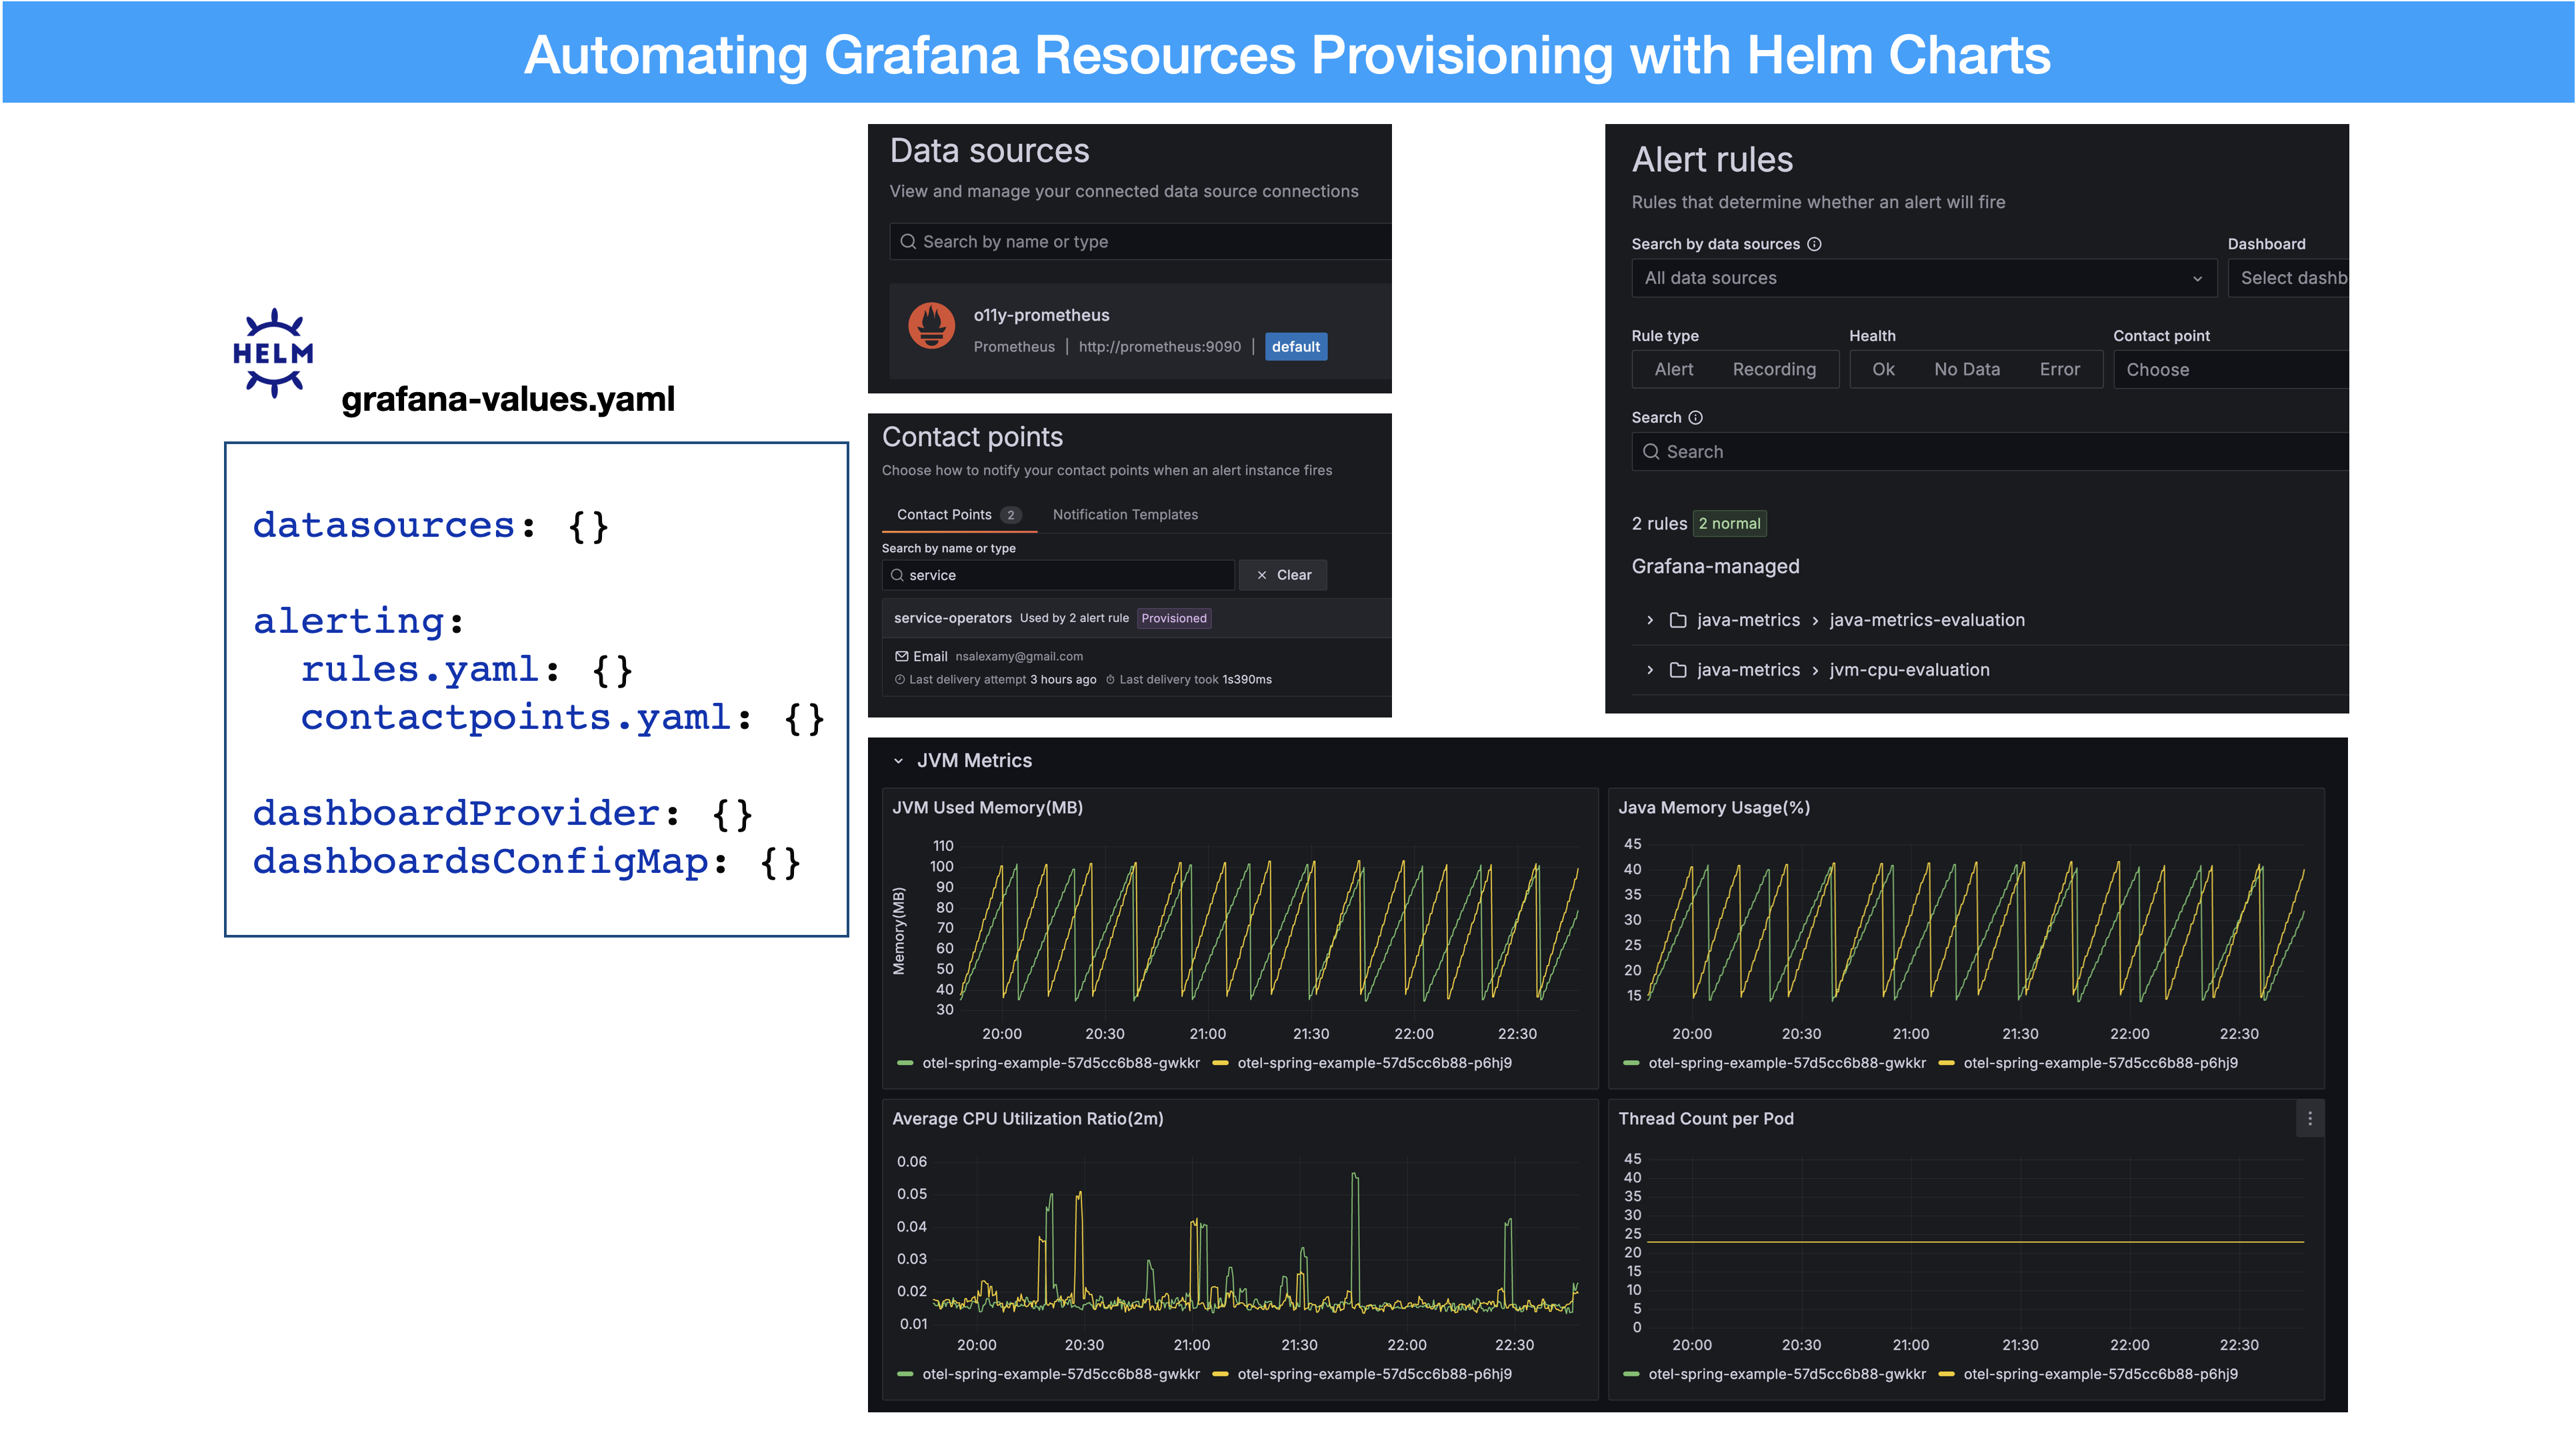Click the X icon in Clear button
The width and height of the screenshot is (2576, 1443).
click(x=1262, y=575)
